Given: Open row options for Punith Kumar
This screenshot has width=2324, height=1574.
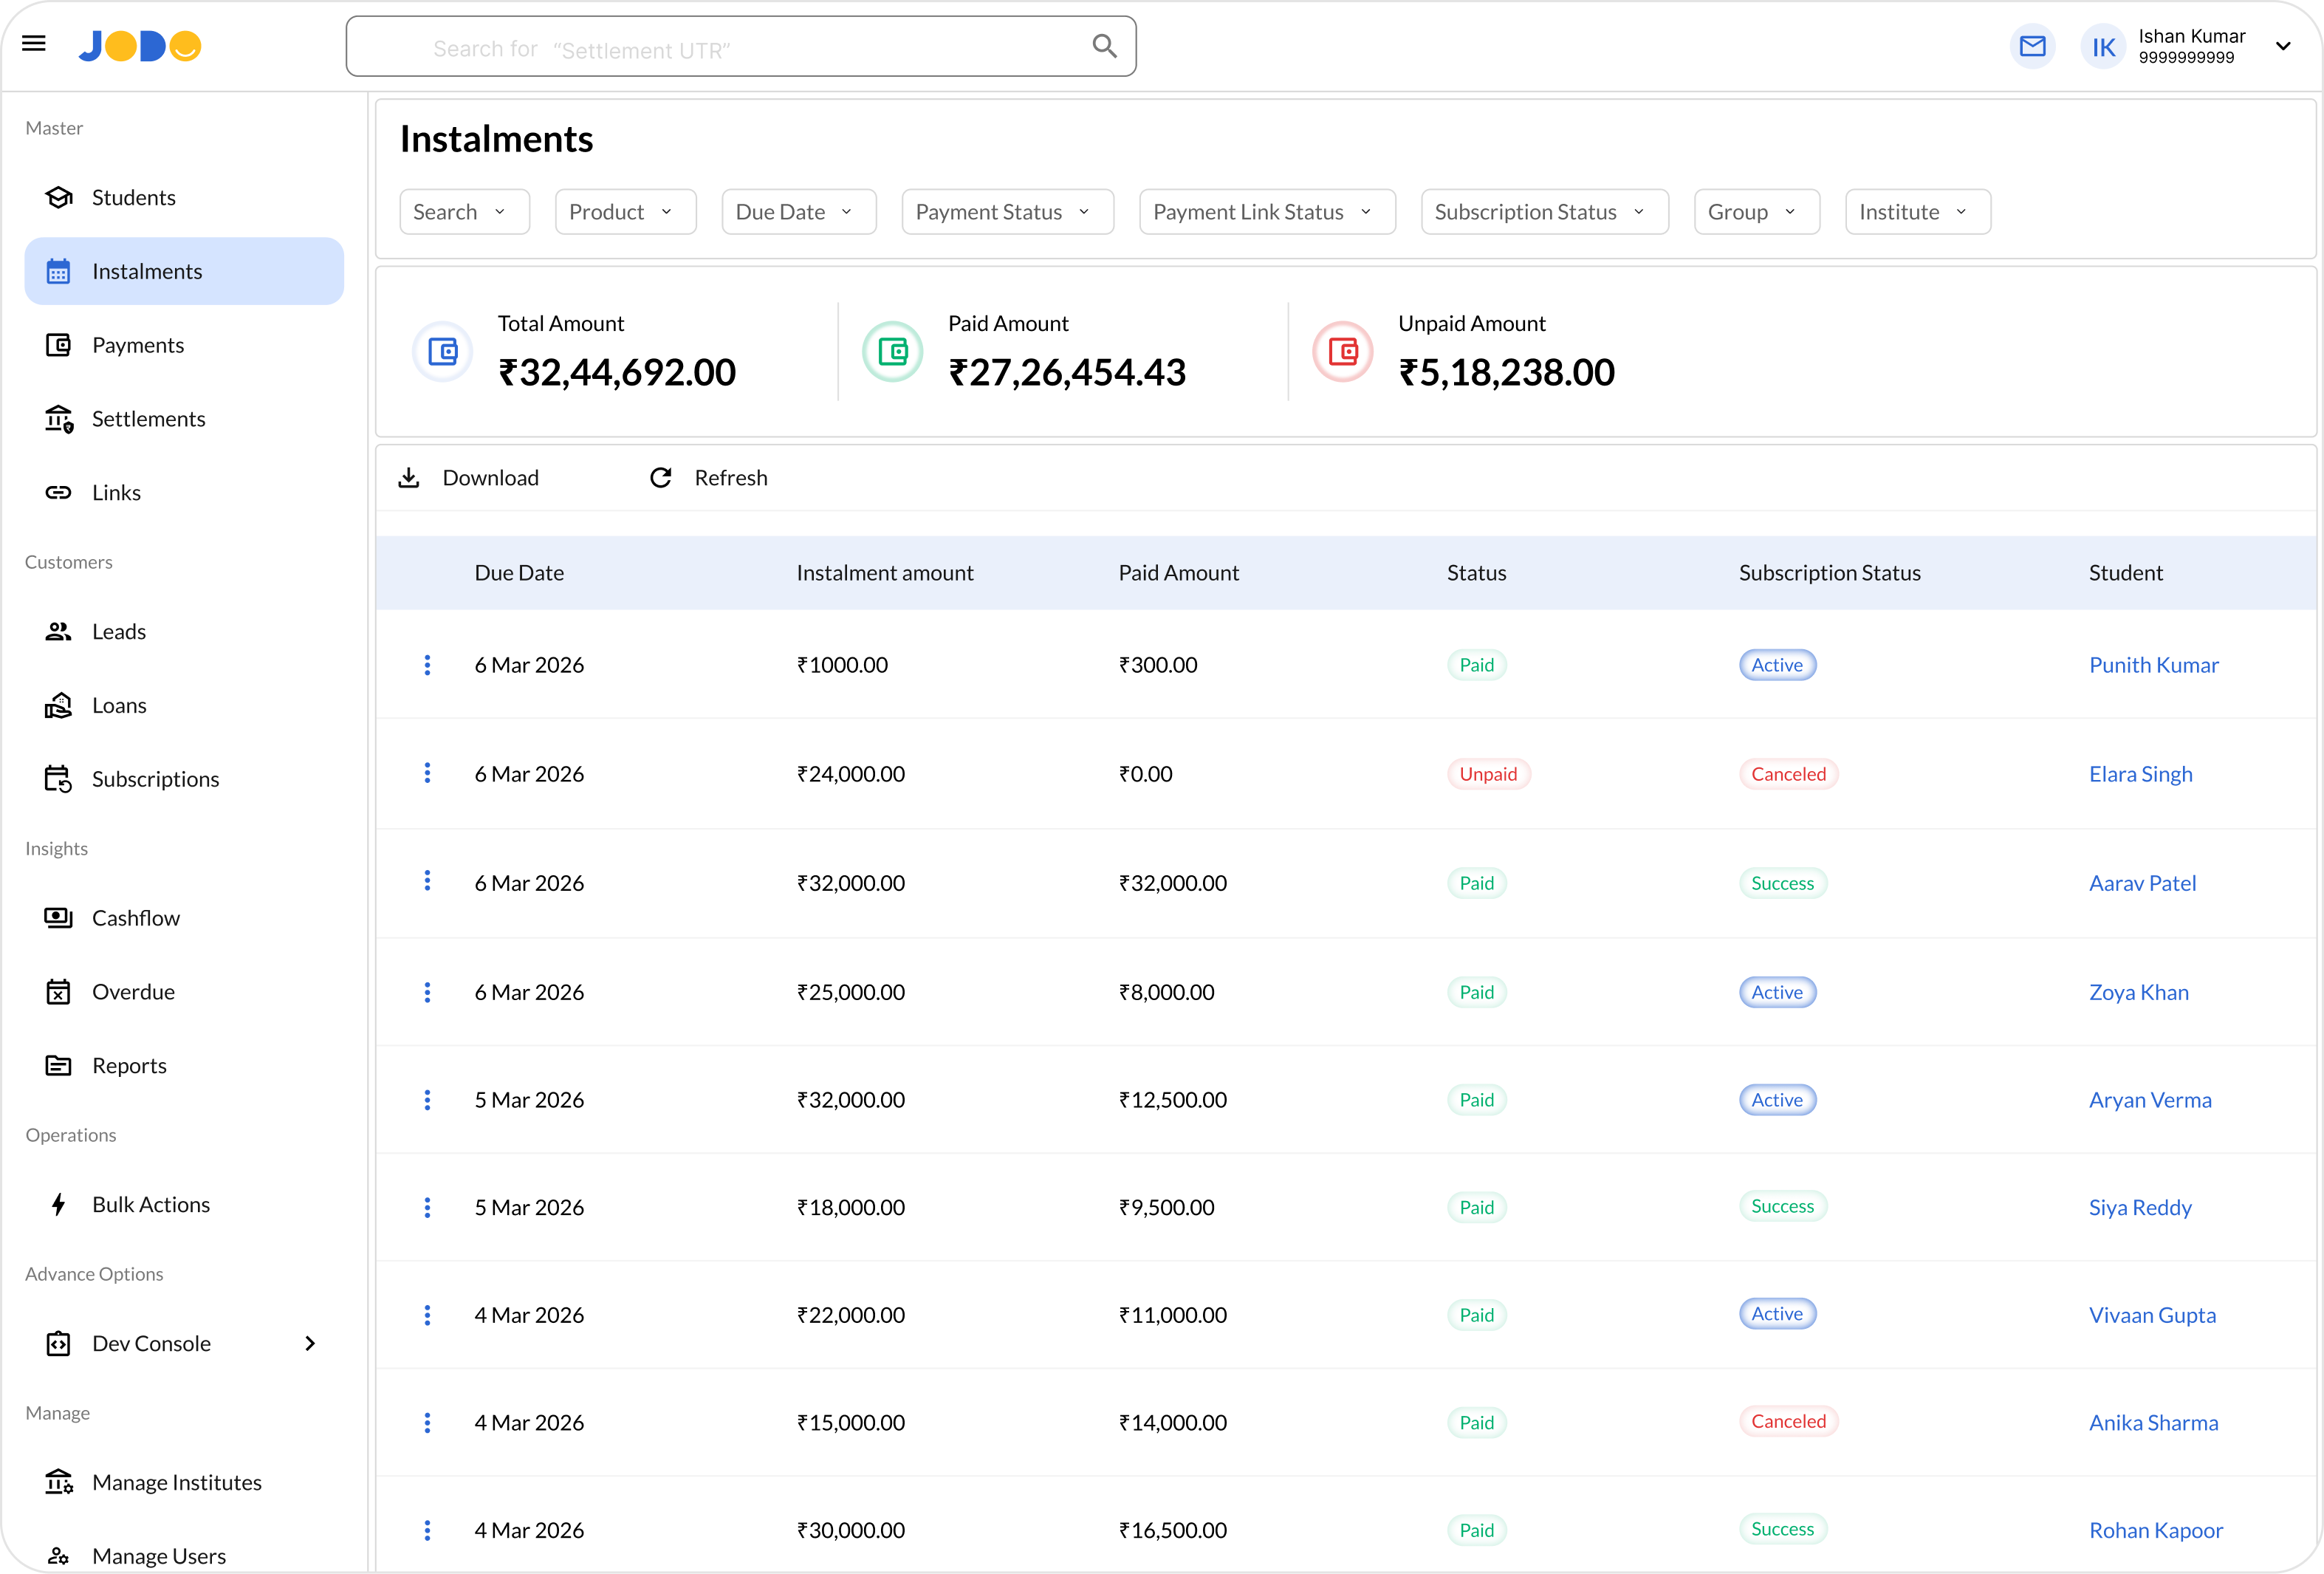Looking at the screenshot, I should pyautogui.click(x=427, y=665).
